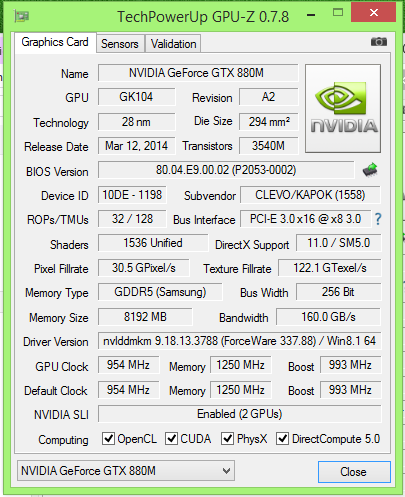
Task: Toggle the CUDA checkbox
Action: (171, 439)
